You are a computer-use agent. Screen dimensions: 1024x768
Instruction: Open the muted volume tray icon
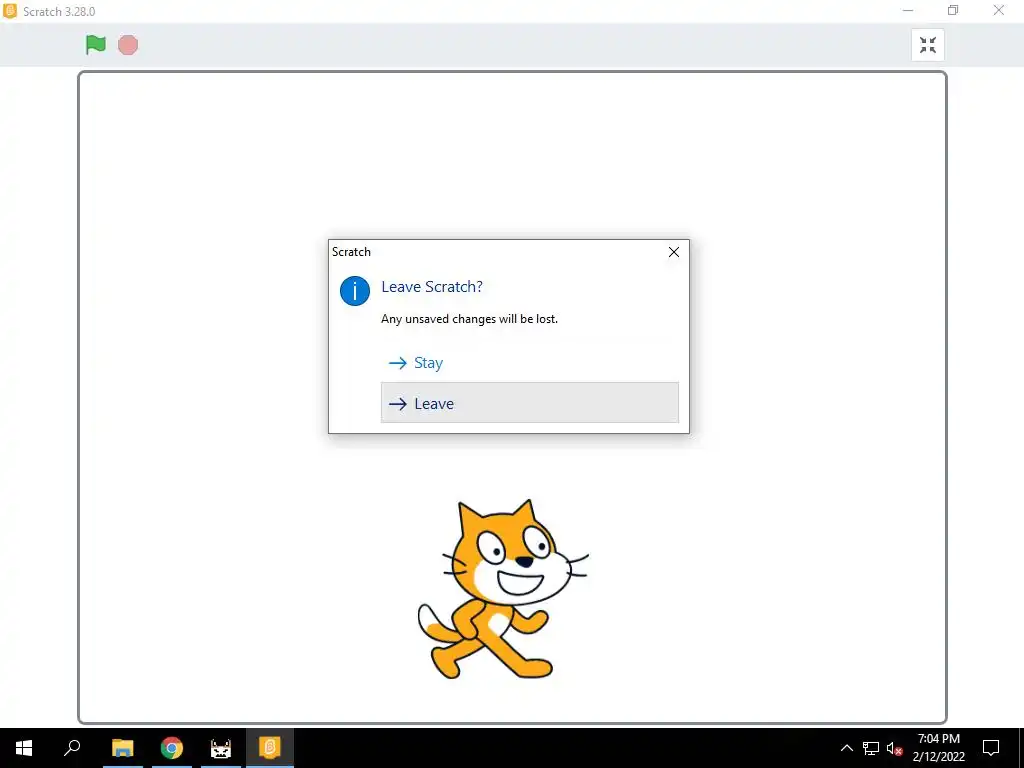tap(894, 748)
